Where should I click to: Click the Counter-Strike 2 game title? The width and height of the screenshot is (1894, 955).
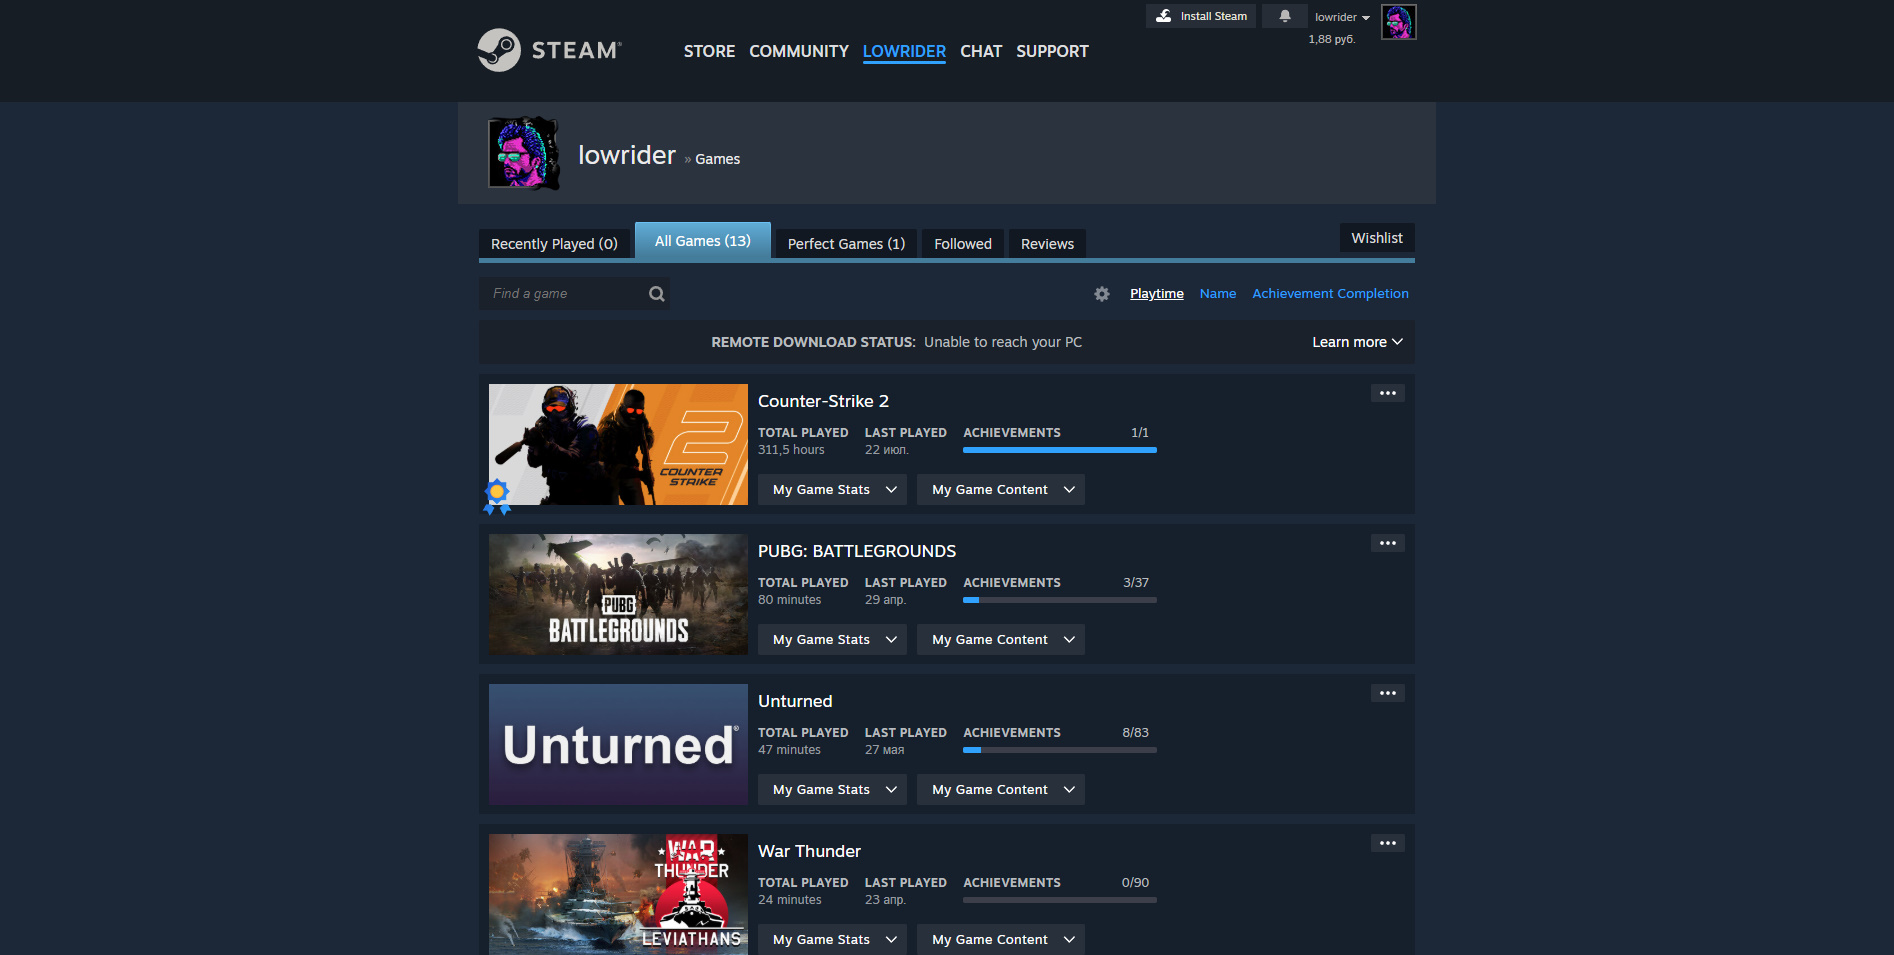[x=823, y=401]
